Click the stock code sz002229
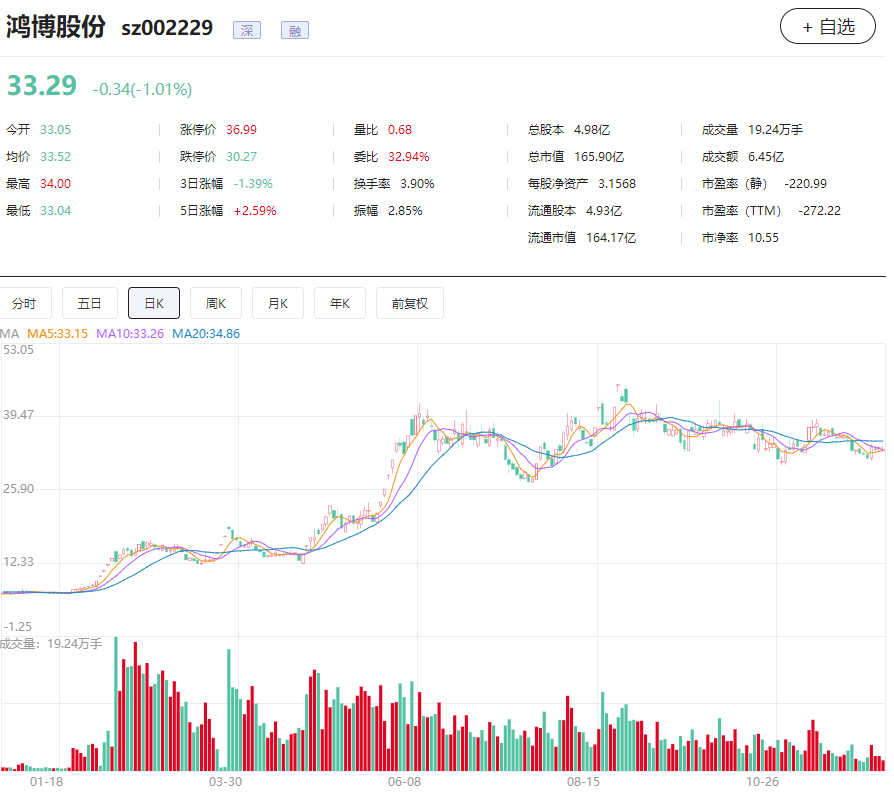Viewport: 894px width, 793px height. pyautogui.click(x=167, y=28)
